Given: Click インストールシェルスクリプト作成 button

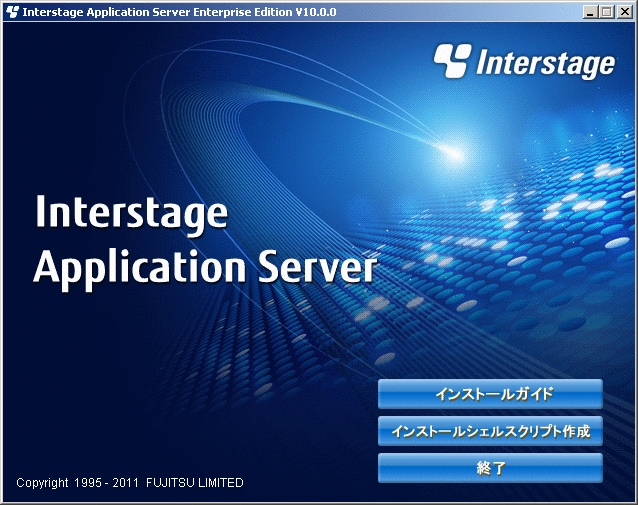Looking at the screenshot, I should 490,431.
